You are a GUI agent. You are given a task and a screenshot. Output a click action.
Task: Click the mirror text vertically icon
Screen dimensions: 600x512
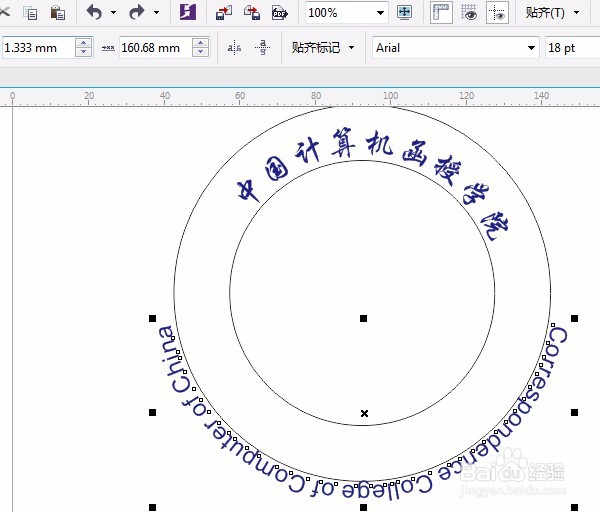(262, 48)
